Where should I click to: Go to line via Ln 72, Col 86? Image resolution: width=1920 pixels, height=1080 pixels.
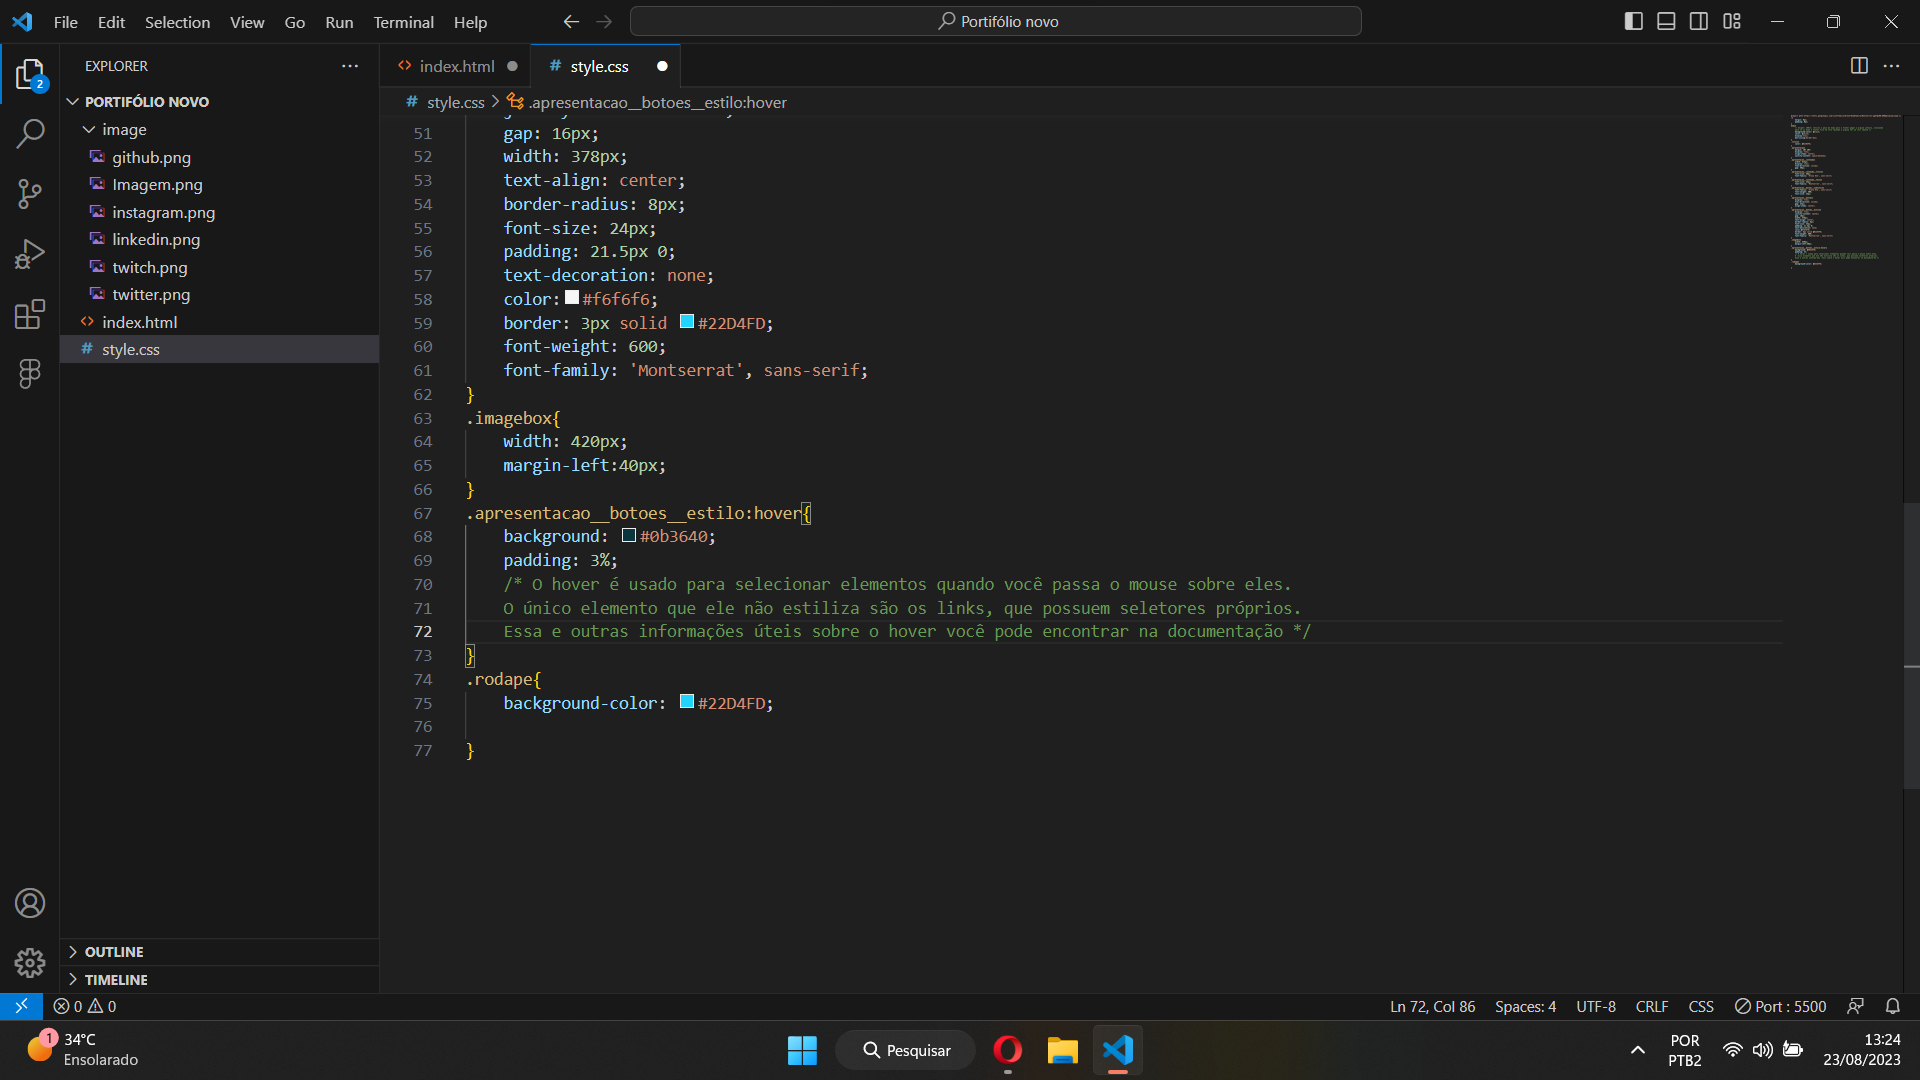coord(1432,1006)
